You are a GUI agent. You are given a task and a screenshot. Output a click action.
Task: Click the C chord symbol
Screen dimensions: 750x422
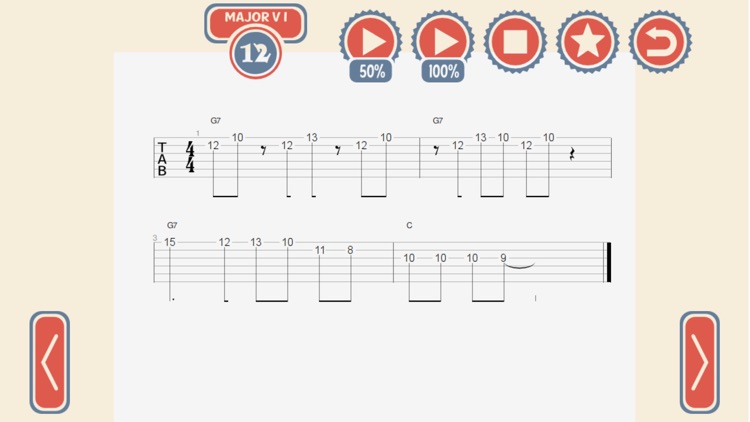tap(409, 225)
